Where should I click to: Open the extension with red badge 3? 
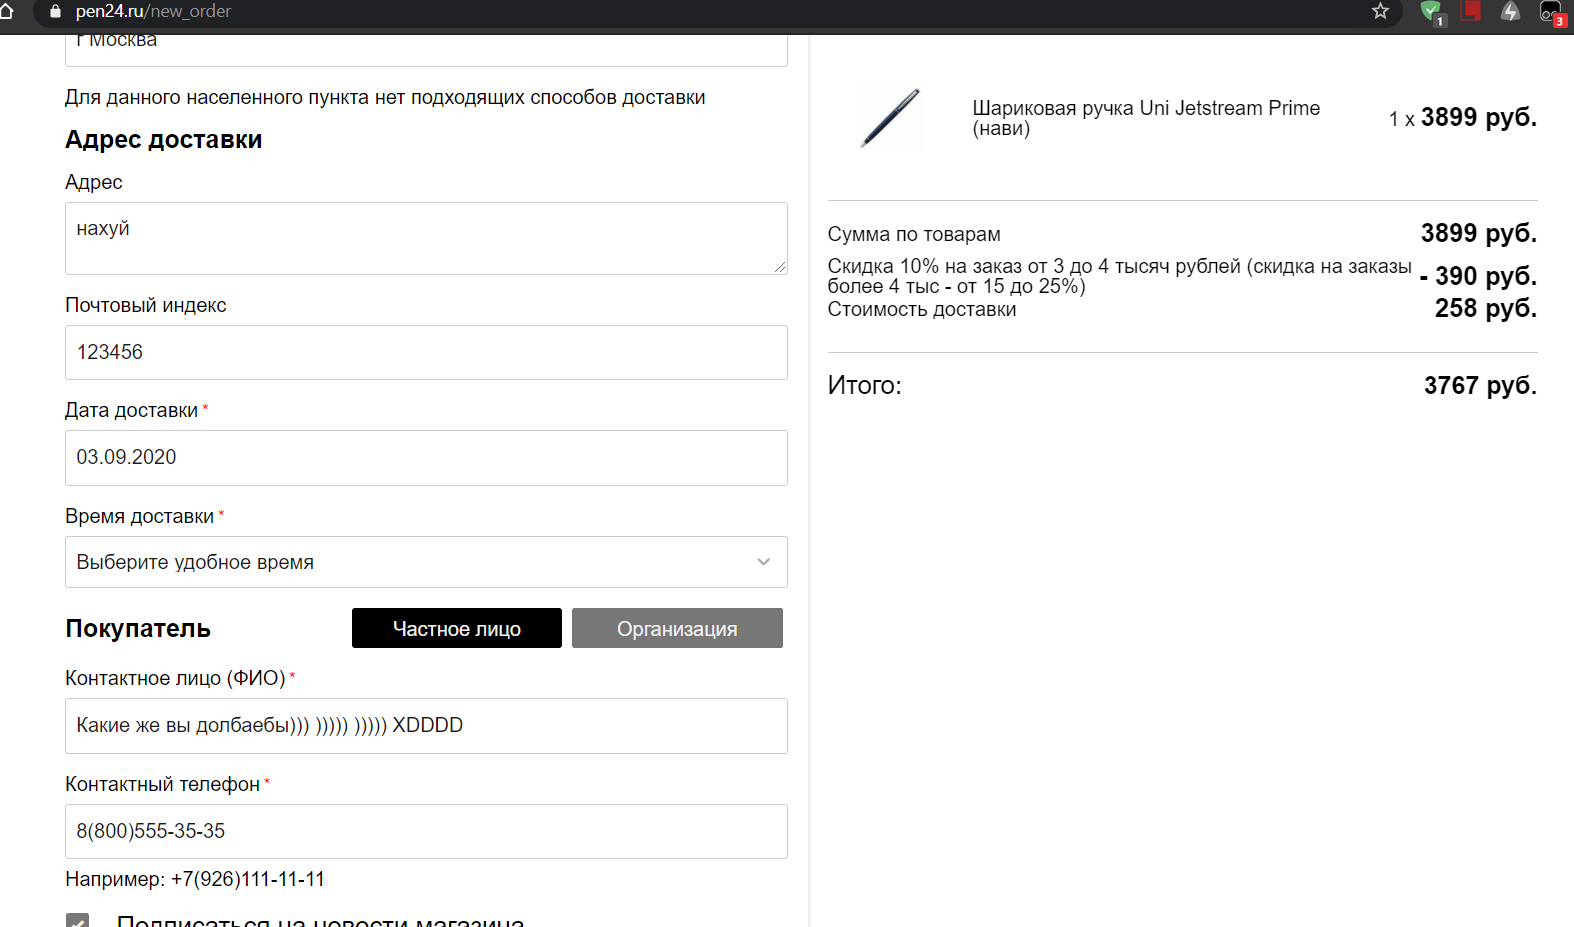coord(1551,12)
